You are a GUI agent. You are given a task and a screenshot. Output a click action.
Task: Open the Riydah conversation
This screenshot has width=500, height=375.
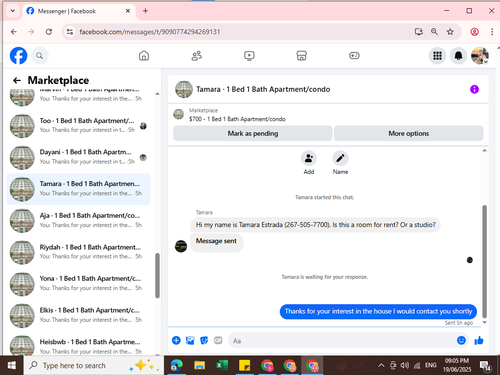click(x=78, y=252)
